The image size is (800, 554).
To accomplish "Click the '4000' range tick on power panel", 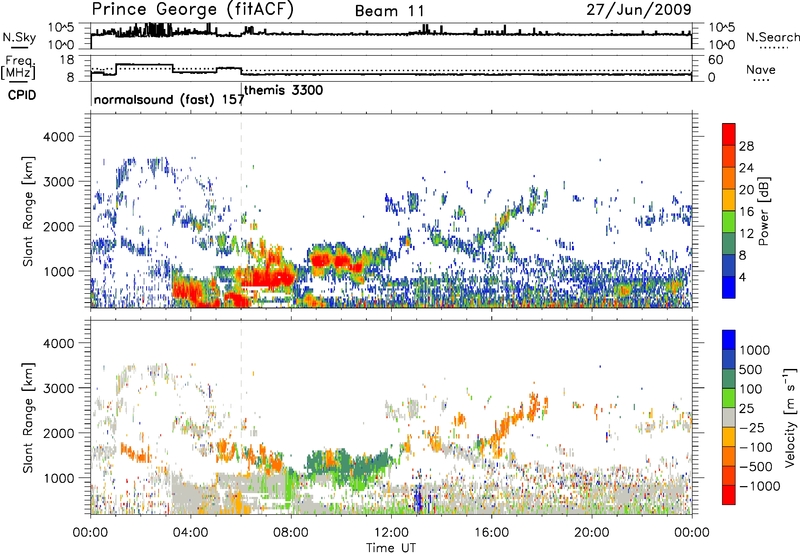I will [58, 137].
